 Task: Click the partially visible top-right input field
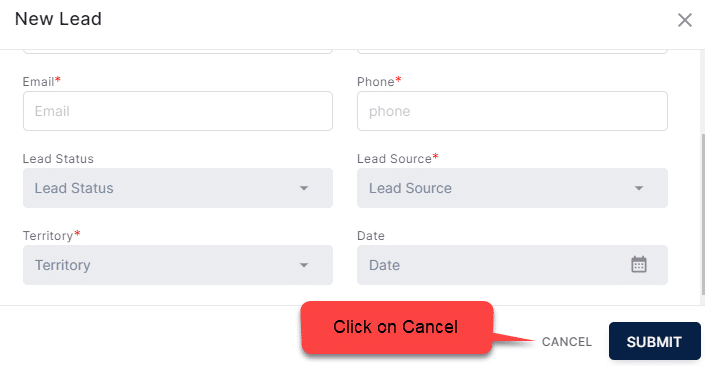pyautogui.click(x=512, y=51)
